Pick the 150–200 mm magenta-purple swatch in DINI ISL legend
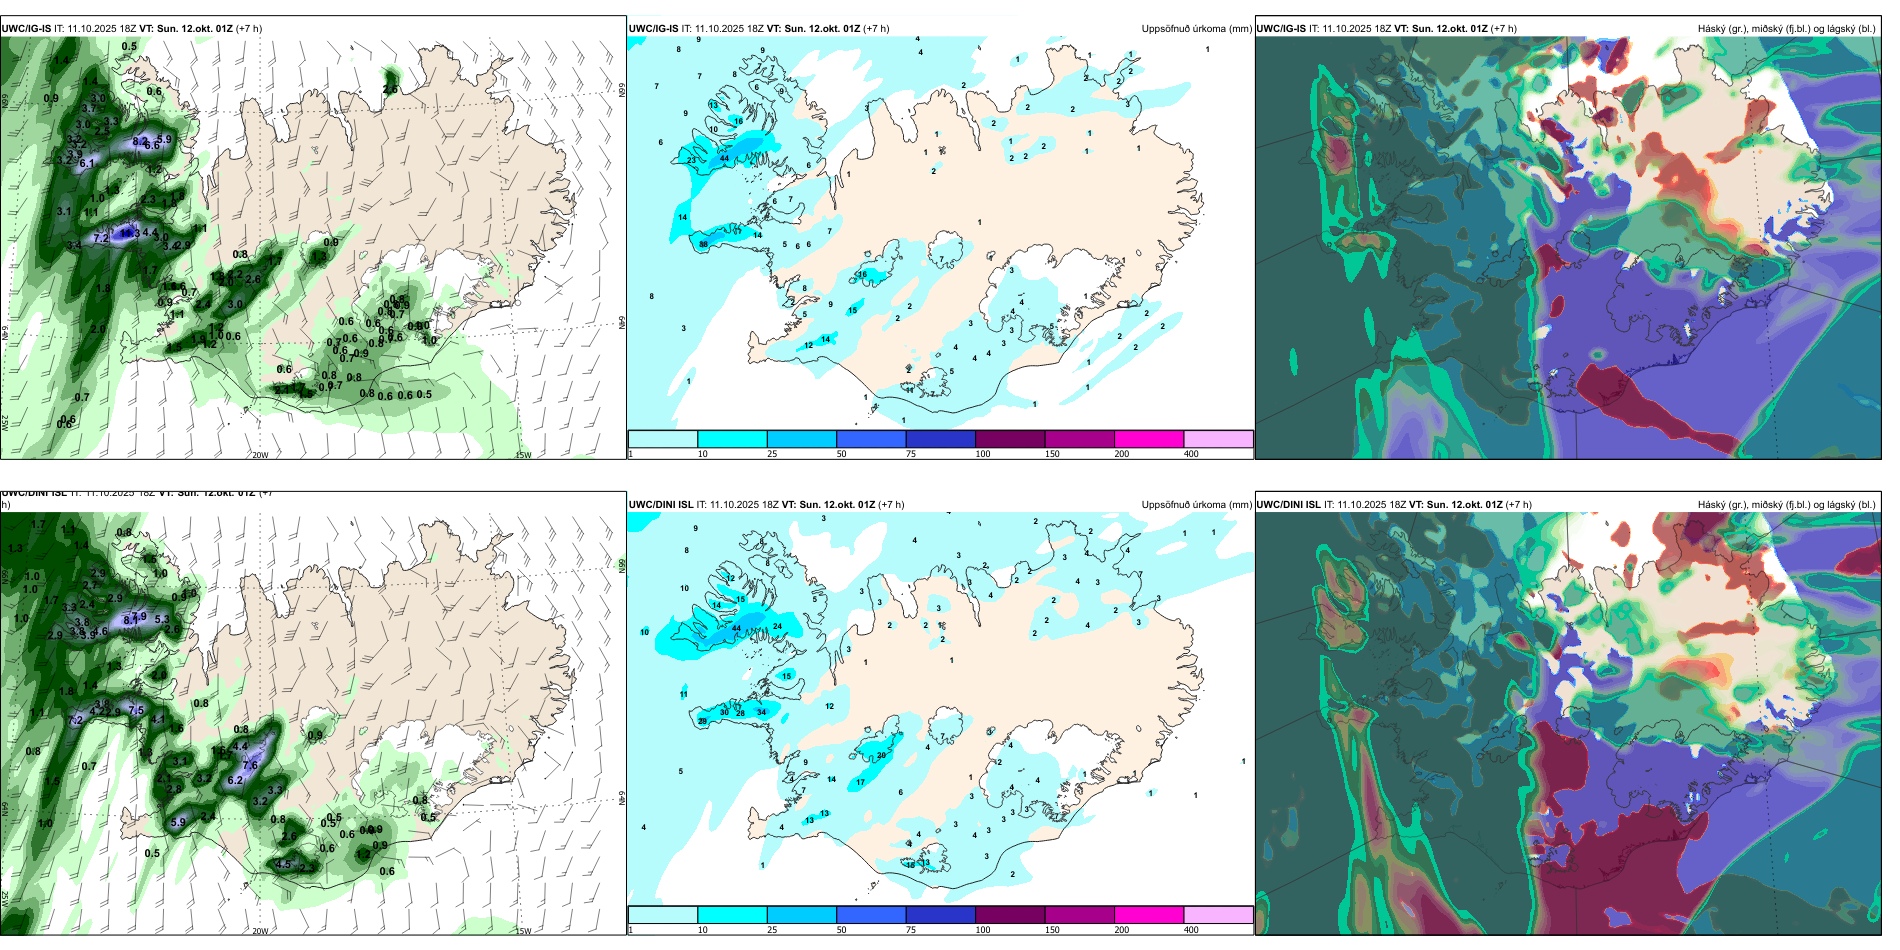This screenshot has width=1900, height=950. (1079, 915)
